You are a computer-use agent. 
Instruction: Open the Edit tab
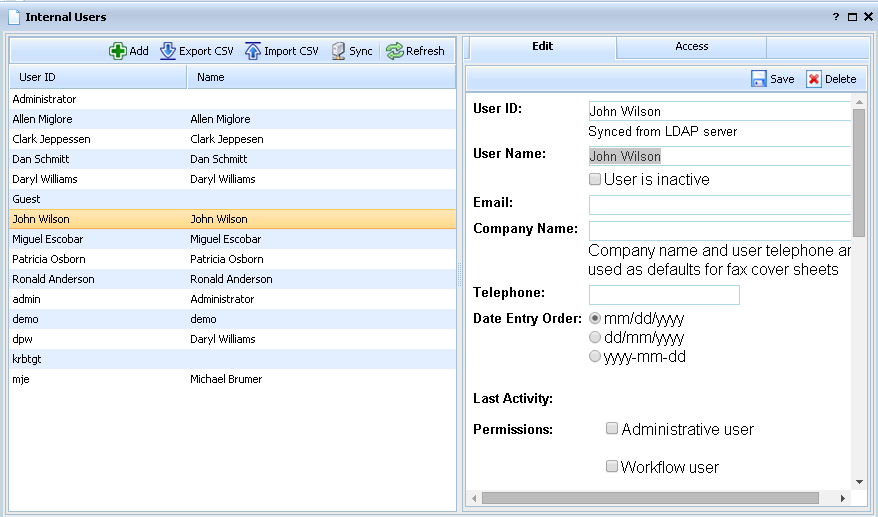[542, 47]
